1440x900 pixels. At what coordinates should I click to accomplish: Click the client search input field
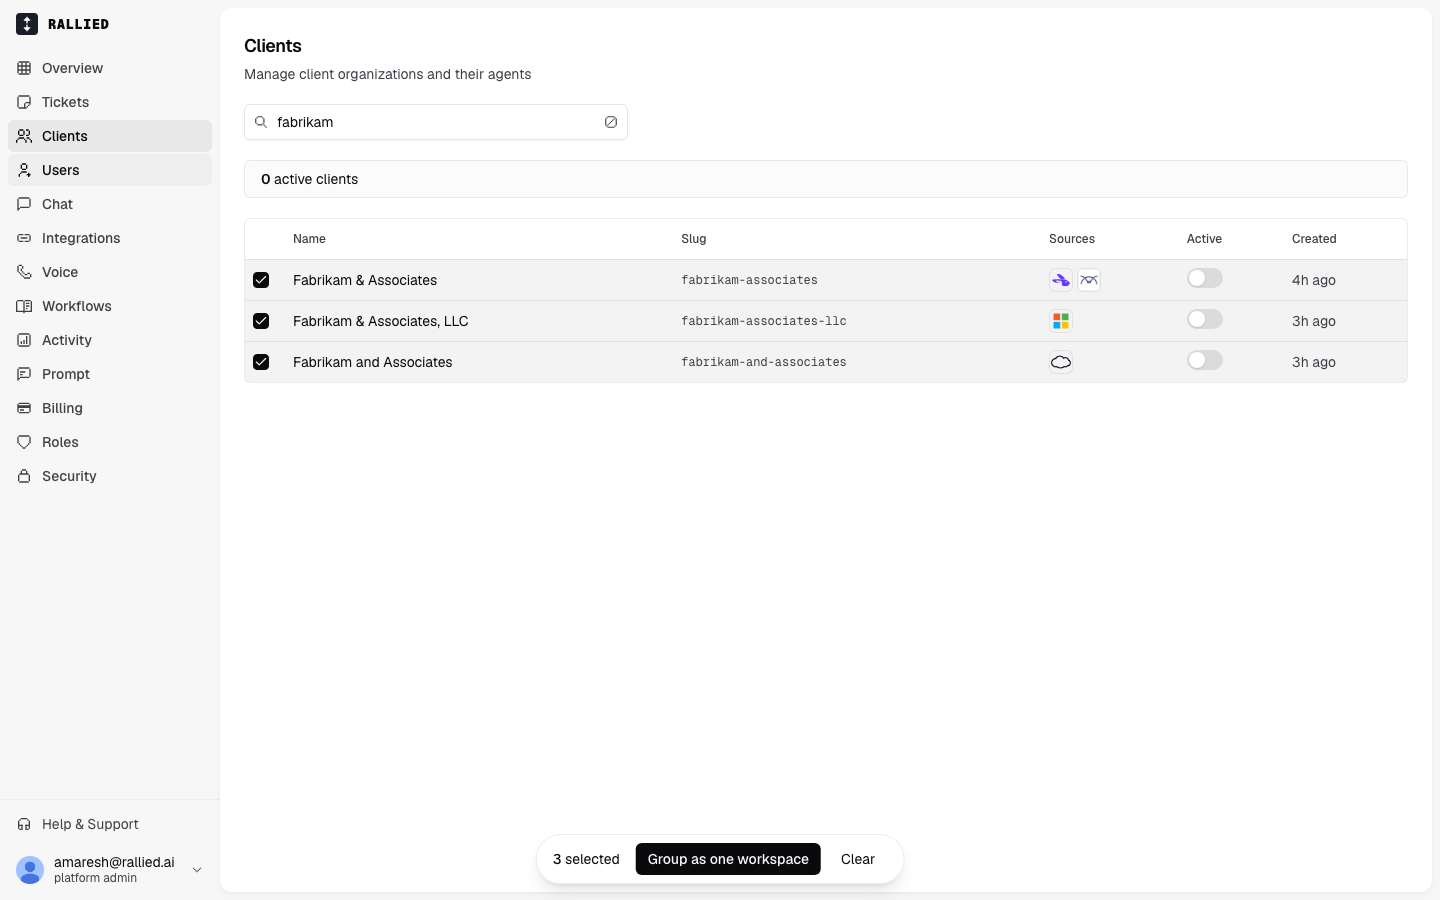(x=436, y=122)
